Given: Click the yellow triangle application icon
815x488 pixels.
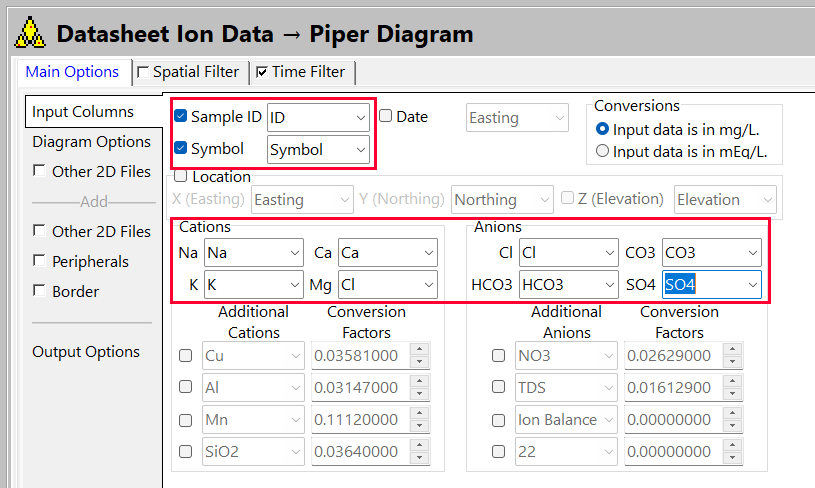Looking at the screenshot, I should point(30,34).
